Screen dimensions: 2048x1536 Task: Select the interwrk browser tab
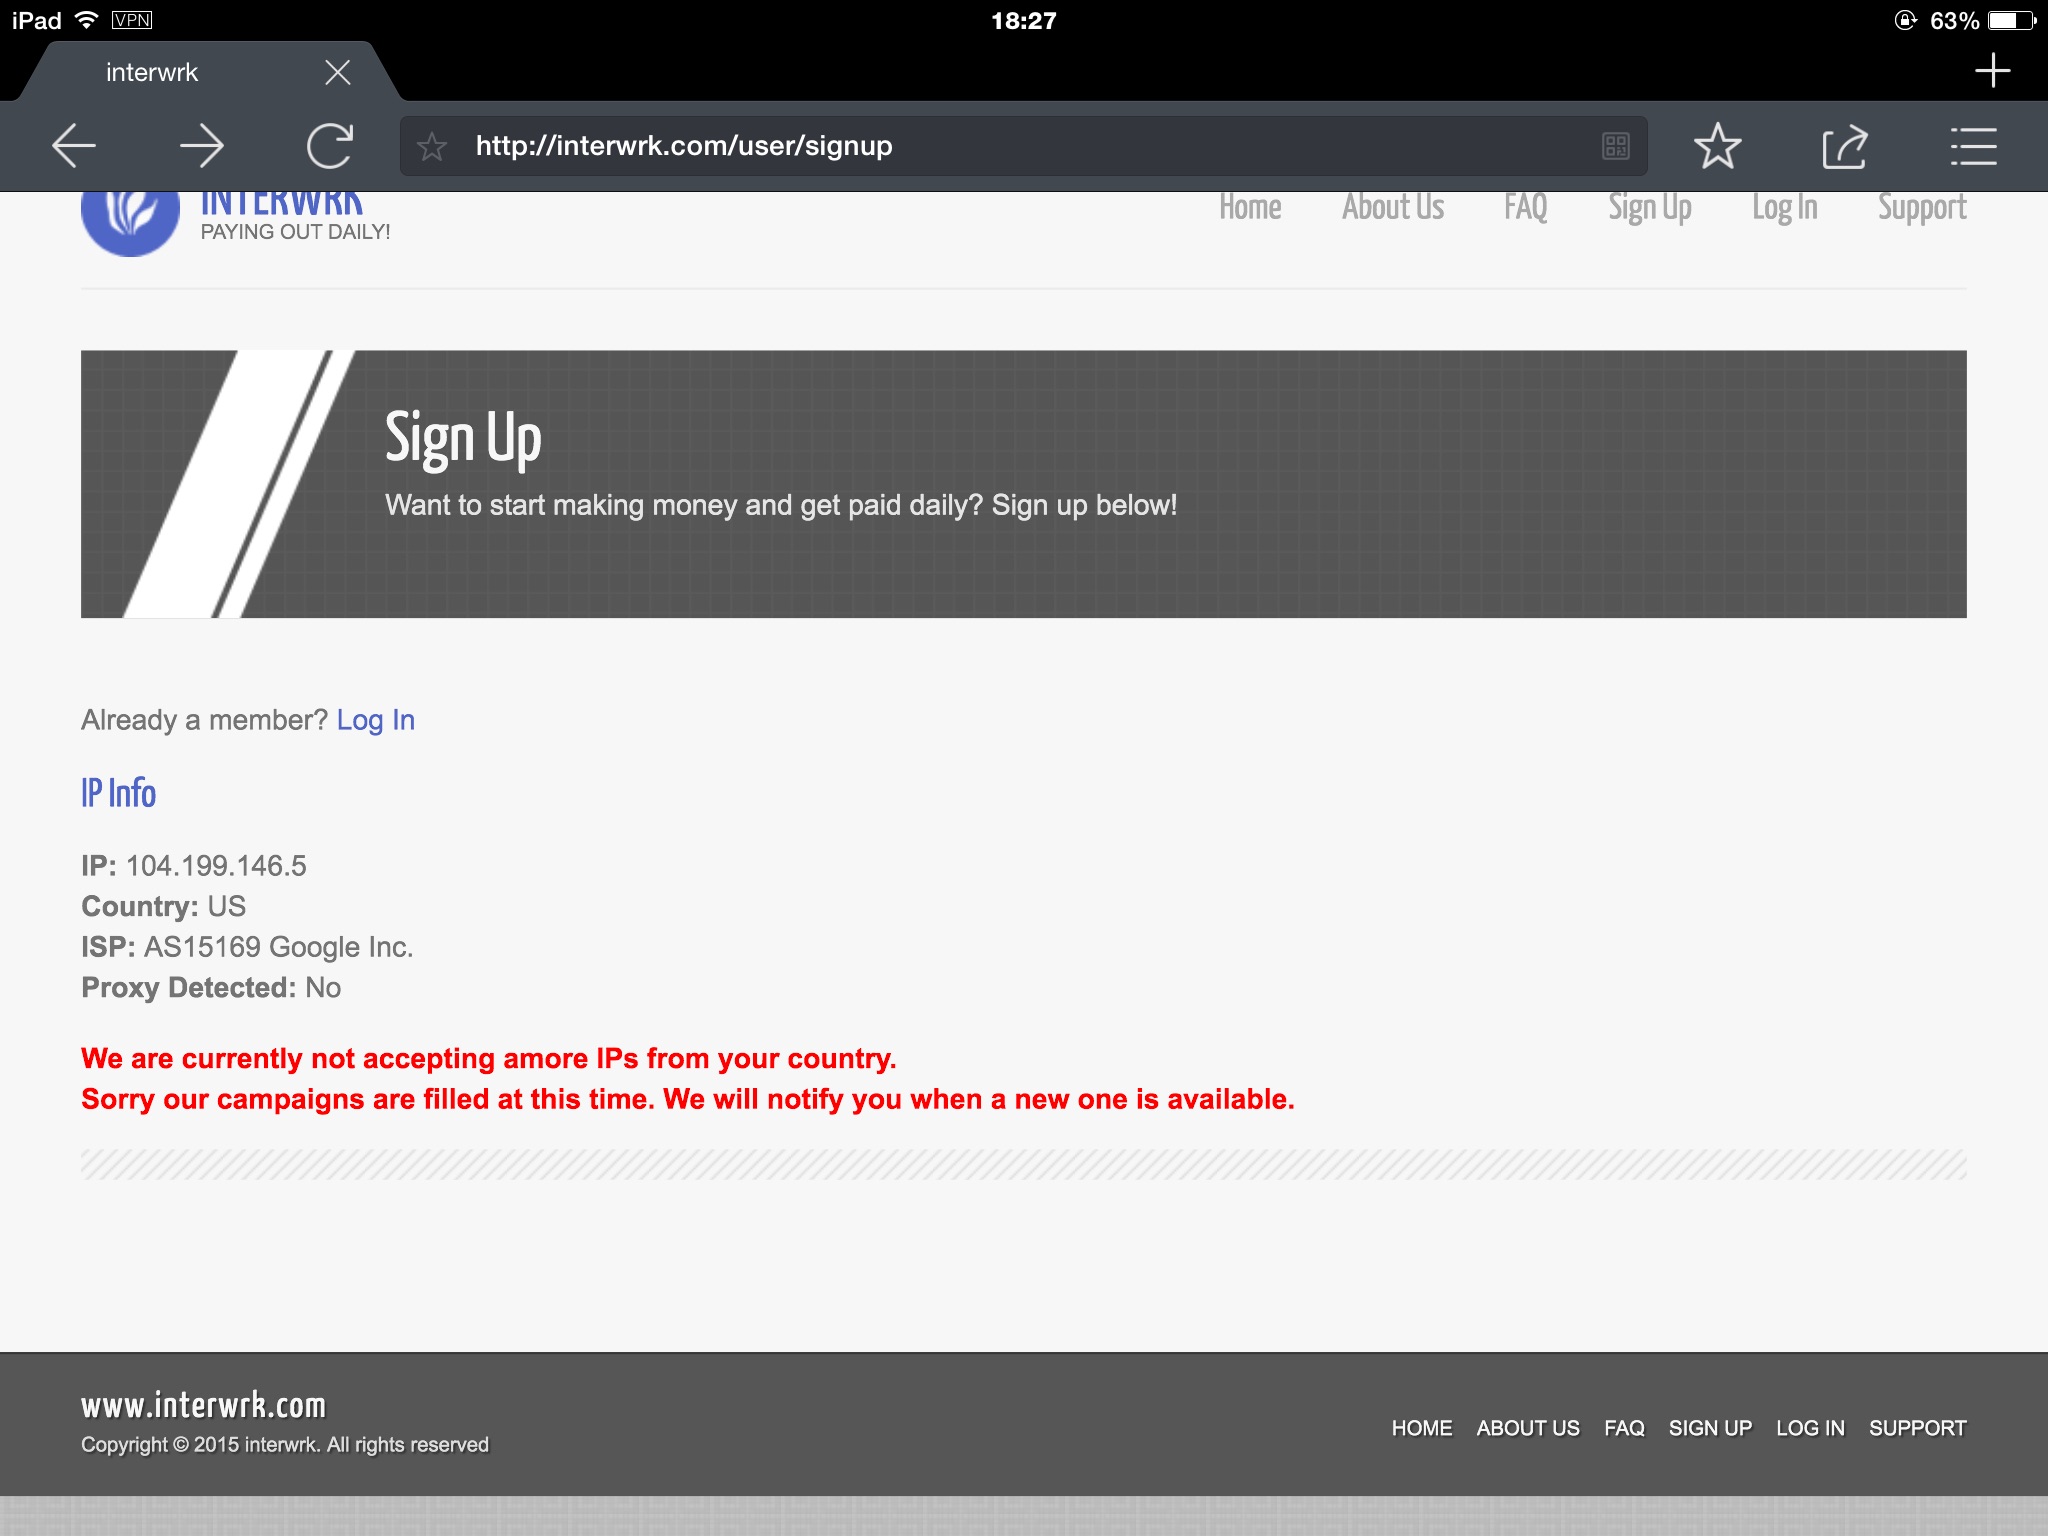coord(152,72)
